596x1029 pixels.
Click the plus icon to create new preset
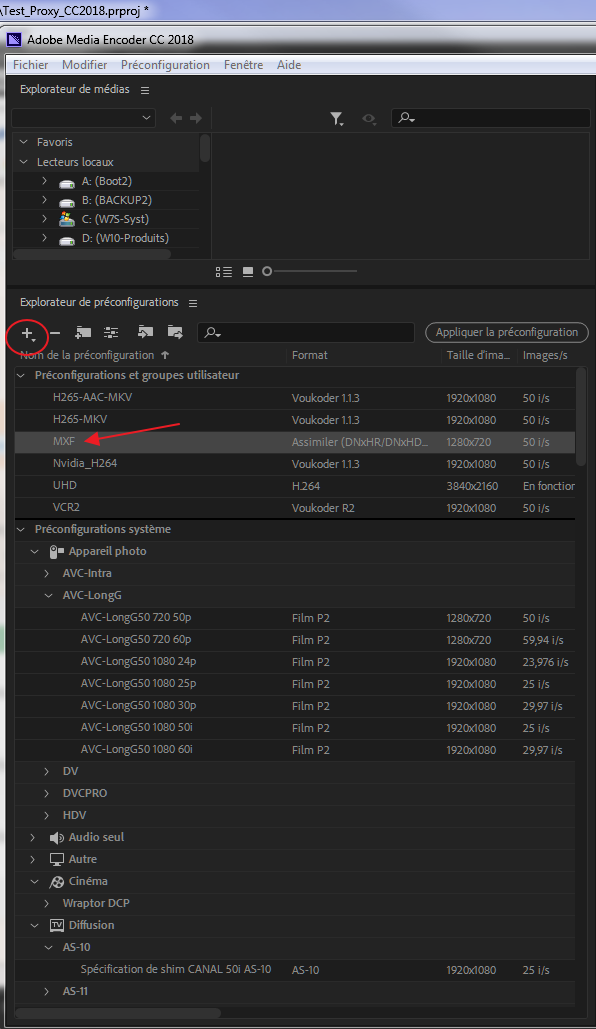[x=27, y=333]
